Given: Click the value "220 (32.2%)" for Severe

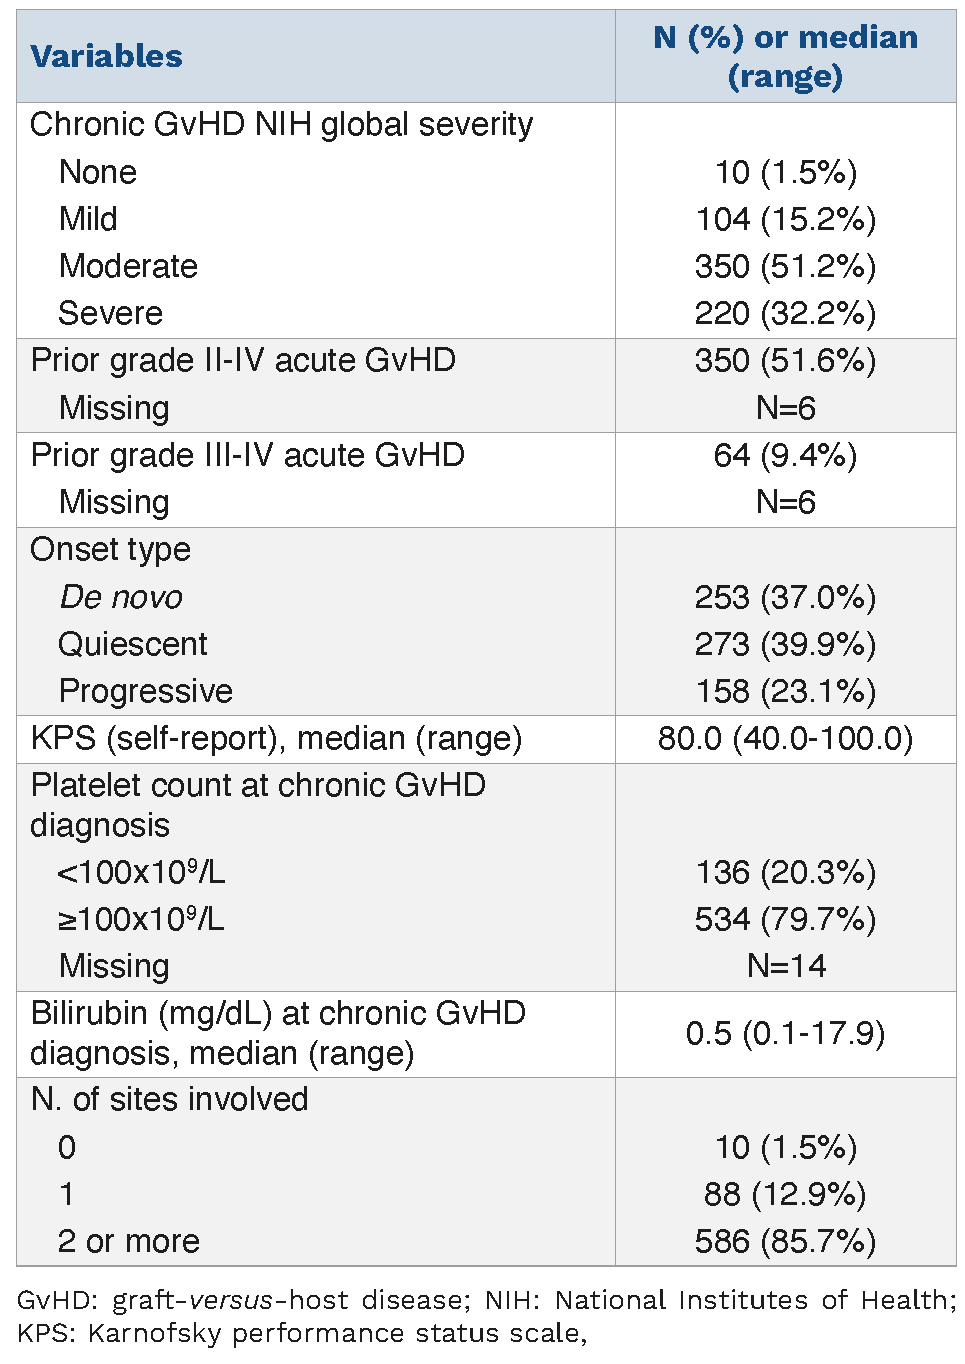Looking at the screenshot, I should click(785, 314).
